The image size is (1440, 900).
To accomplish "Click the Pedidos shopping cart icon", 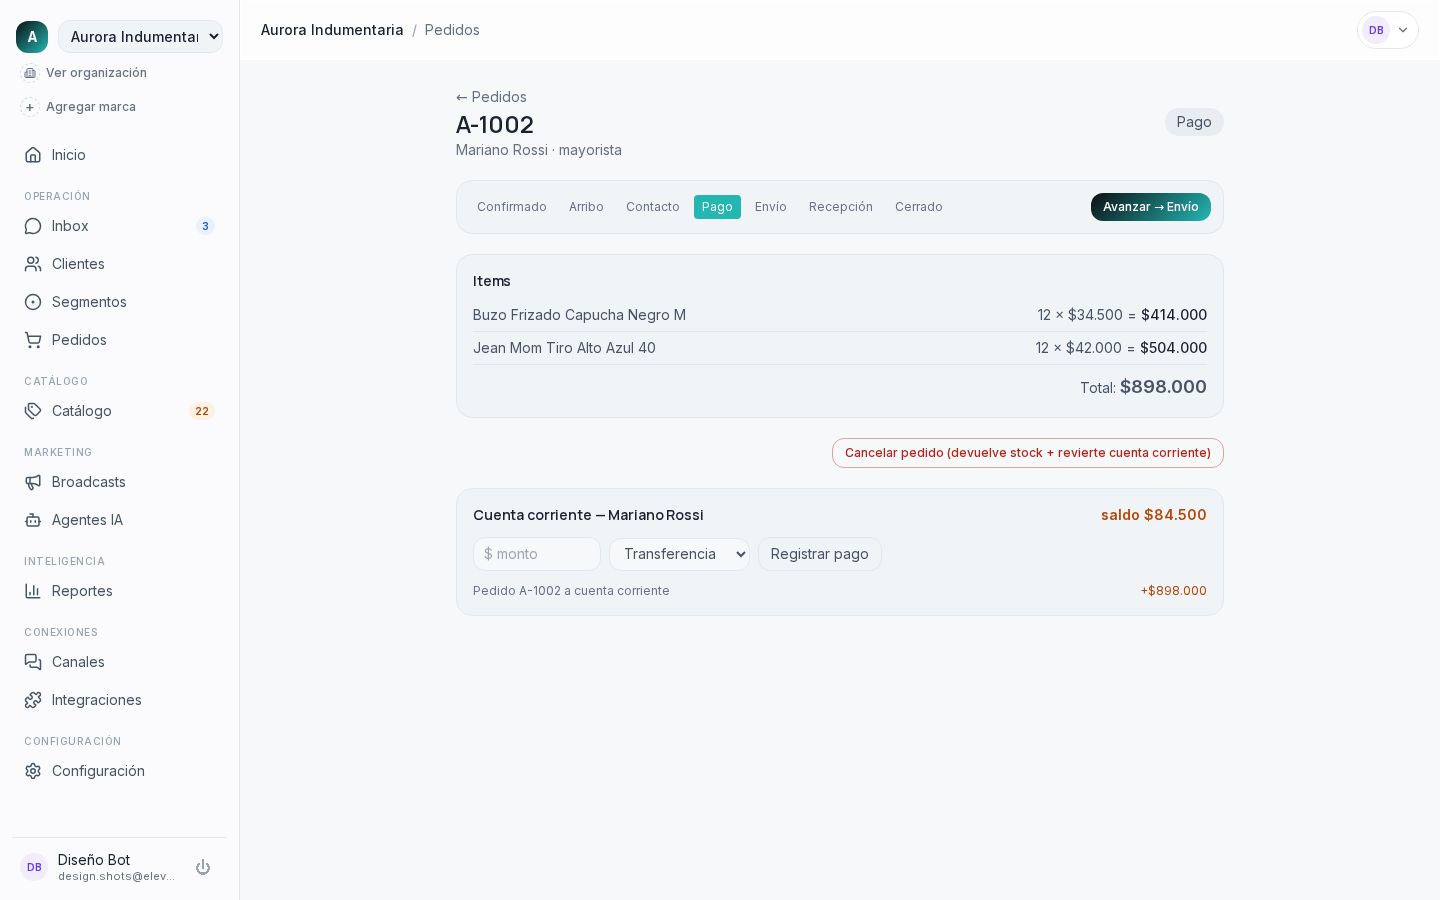I will pos(33,340).
